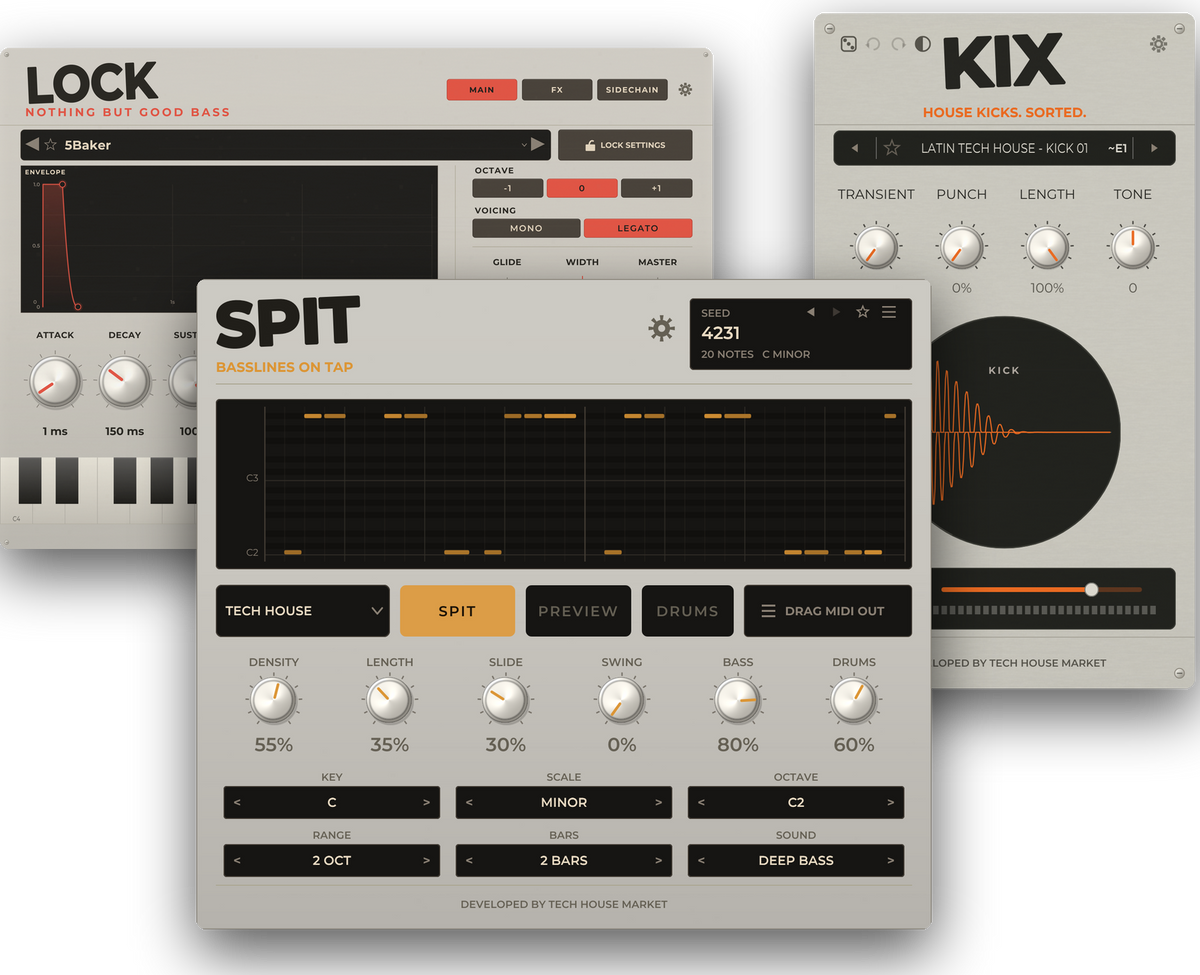Adjust the Density knob
Screen dimensions: 1200x975
tap(273, 701)
